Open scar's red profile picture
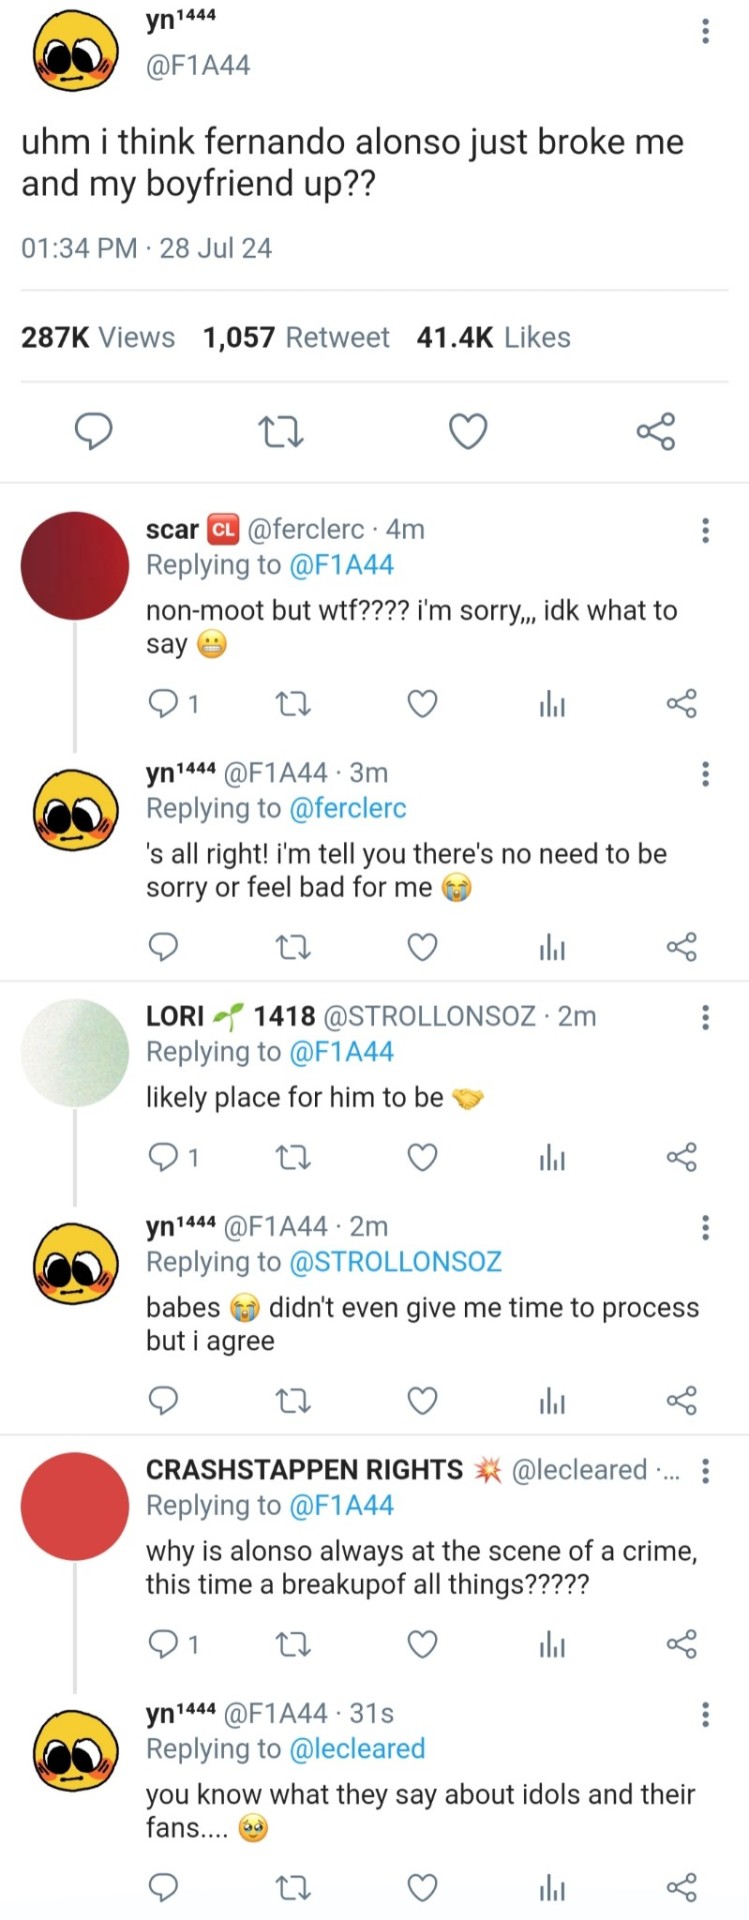Screen dimensions: 749x1920 click(x=75, y=565)
